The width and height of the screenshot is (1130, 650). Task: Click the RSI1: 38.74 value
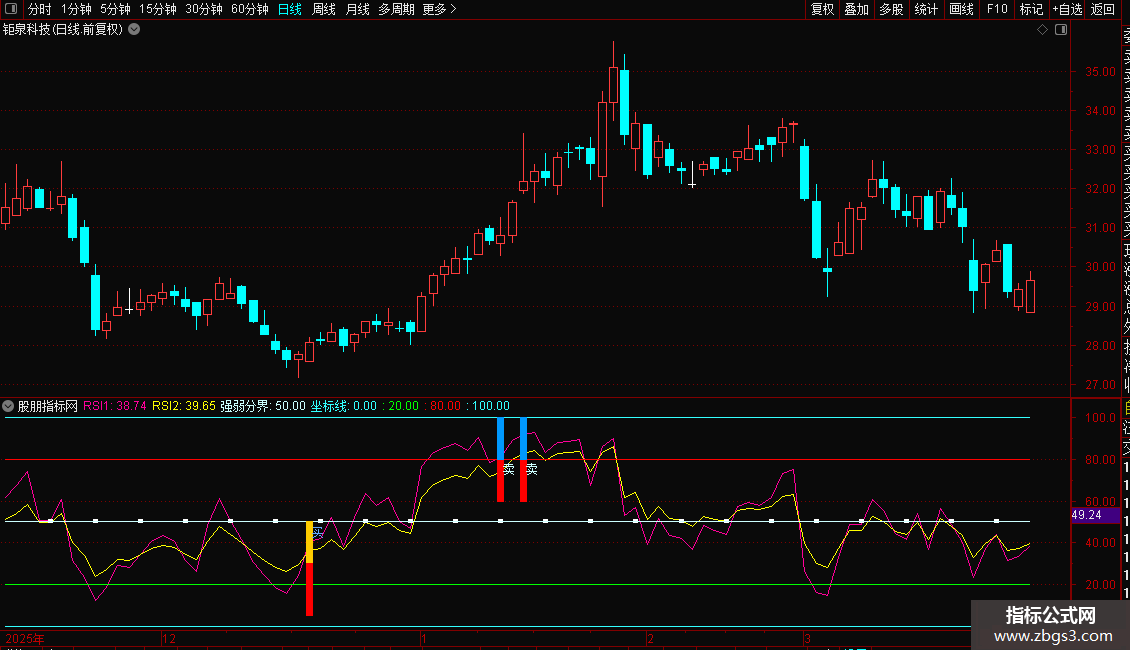(115, 406)
